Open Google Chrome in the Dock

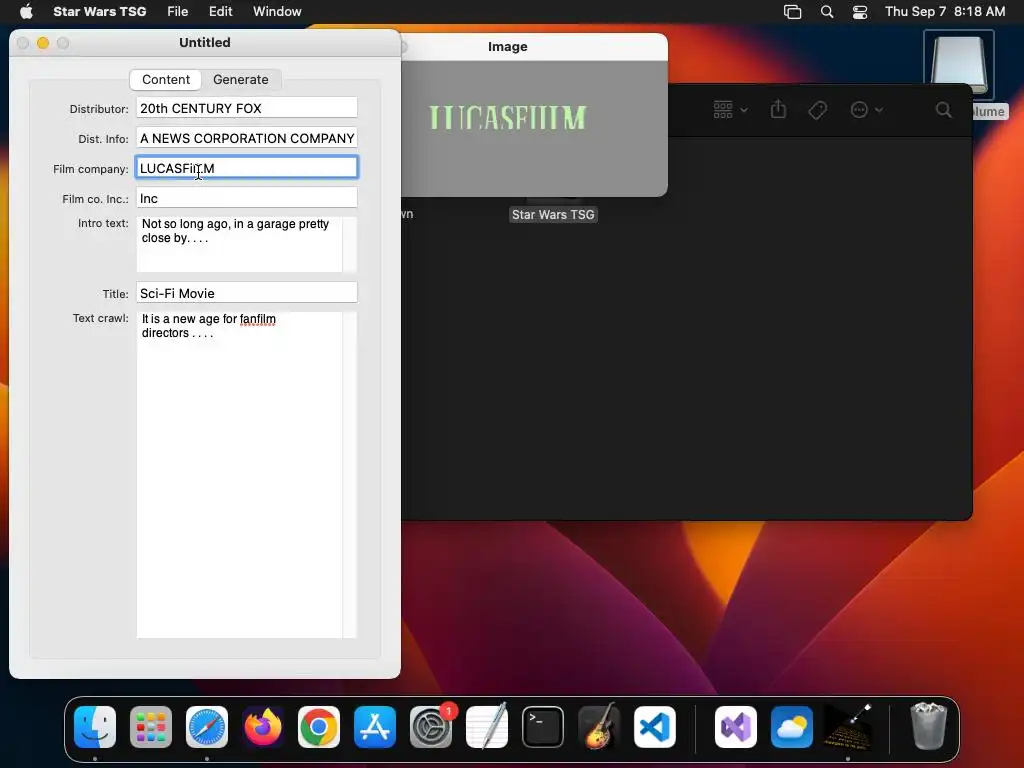click(x=319, y=727)
